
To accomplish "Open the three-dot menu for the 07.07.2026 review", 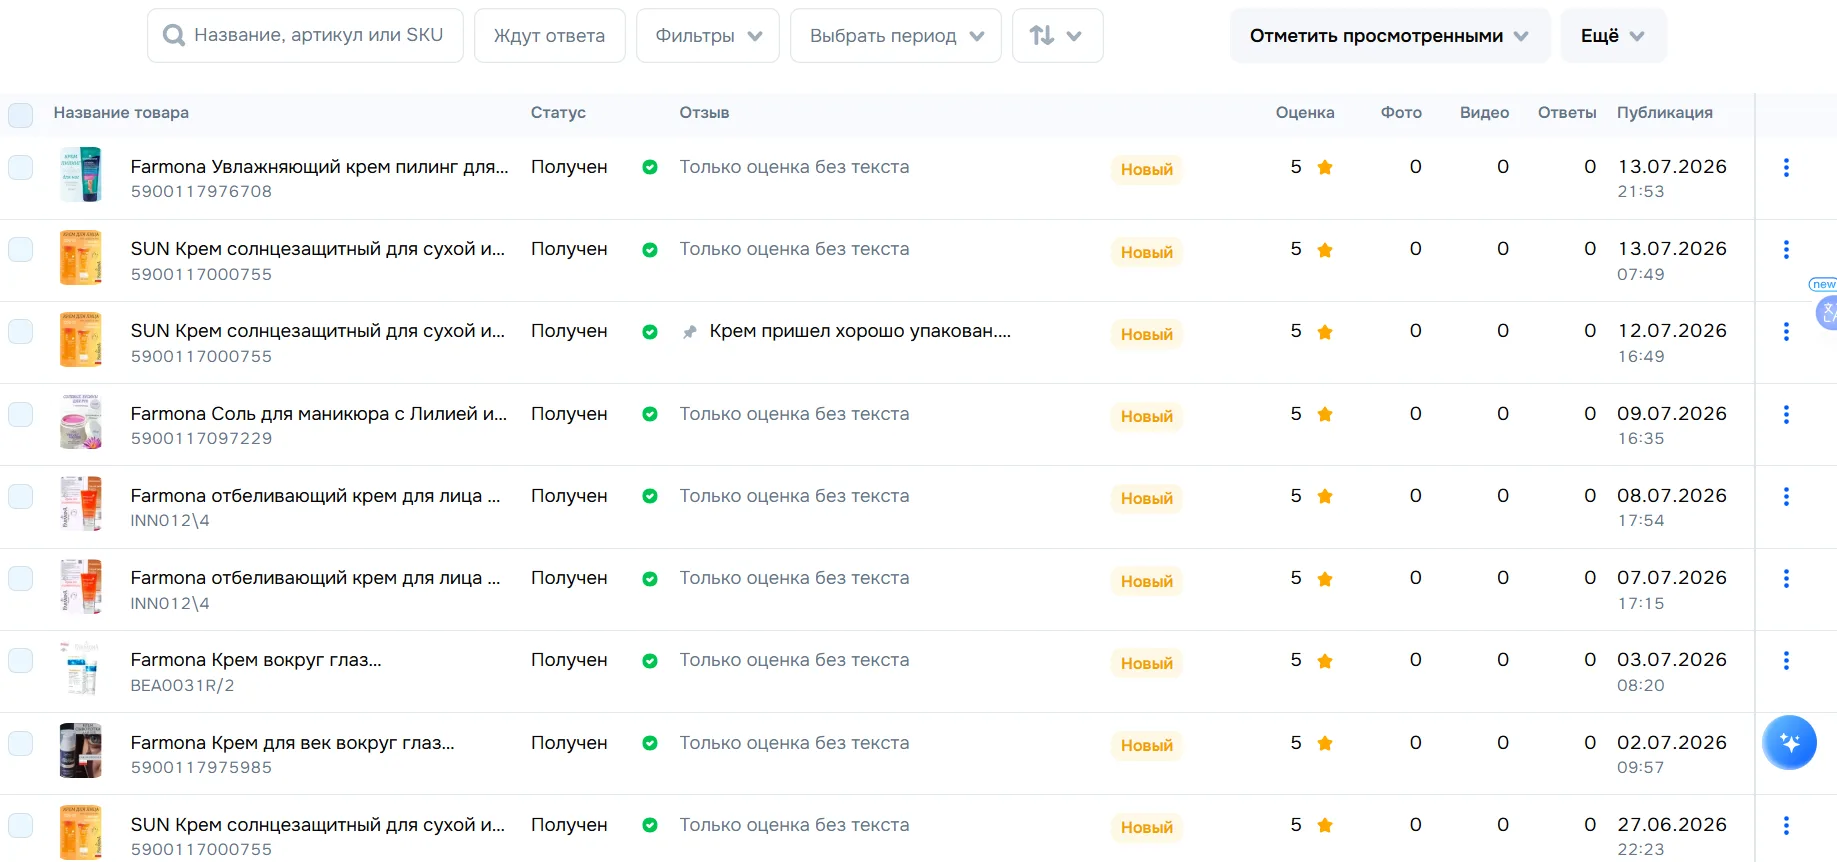I will tap(1786, 579).
